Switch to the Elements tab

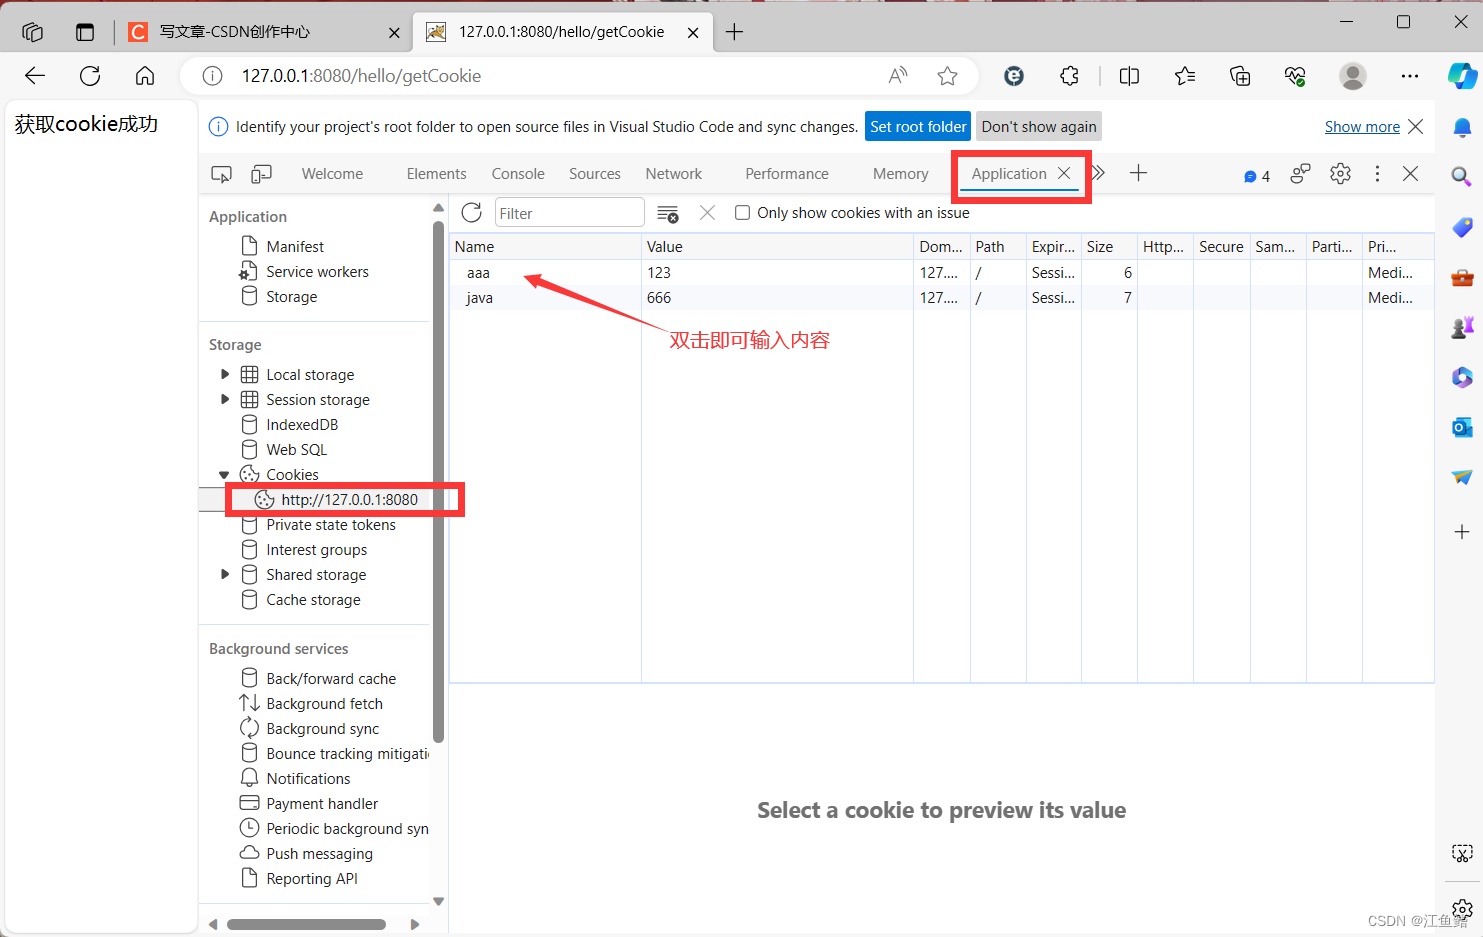436,174
